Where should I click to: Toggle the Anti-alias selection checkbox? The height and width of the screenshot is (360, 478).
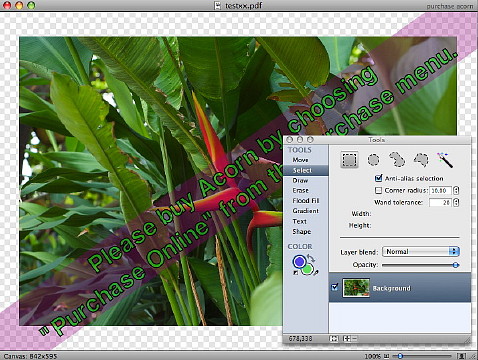pyautogui.click(x=378, y=178)
